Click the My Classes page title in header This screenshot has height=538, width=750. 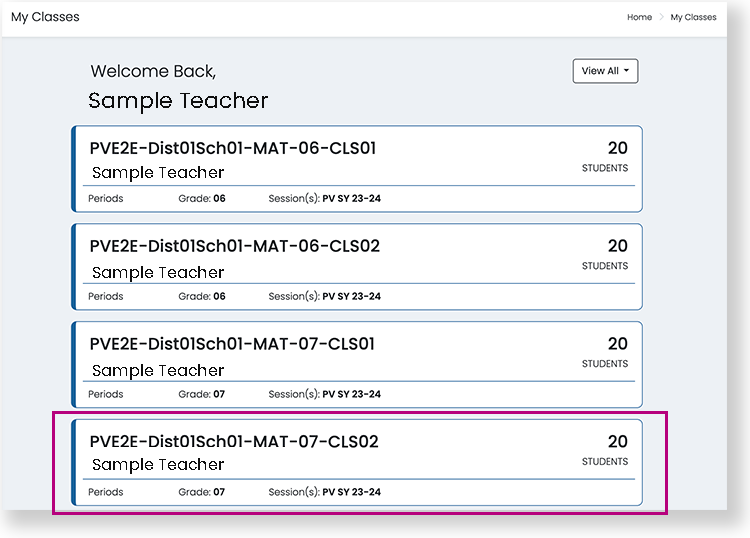(45, 17)
